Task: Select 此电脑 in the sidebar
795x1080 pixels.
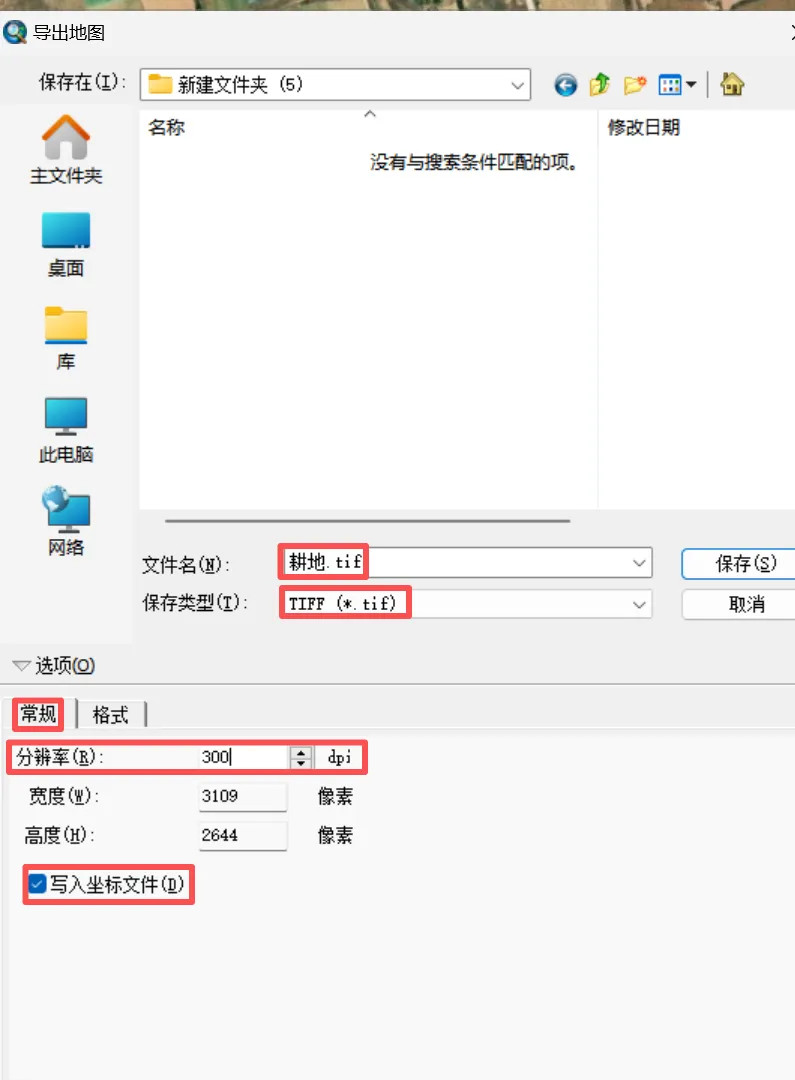Action: [x=66, y=430]
